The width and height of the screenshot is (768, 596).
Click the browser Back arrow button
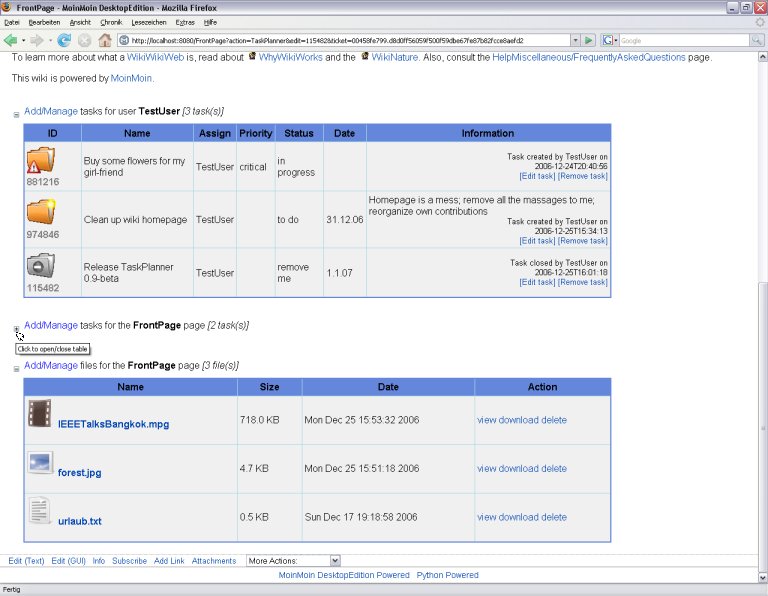11,41
